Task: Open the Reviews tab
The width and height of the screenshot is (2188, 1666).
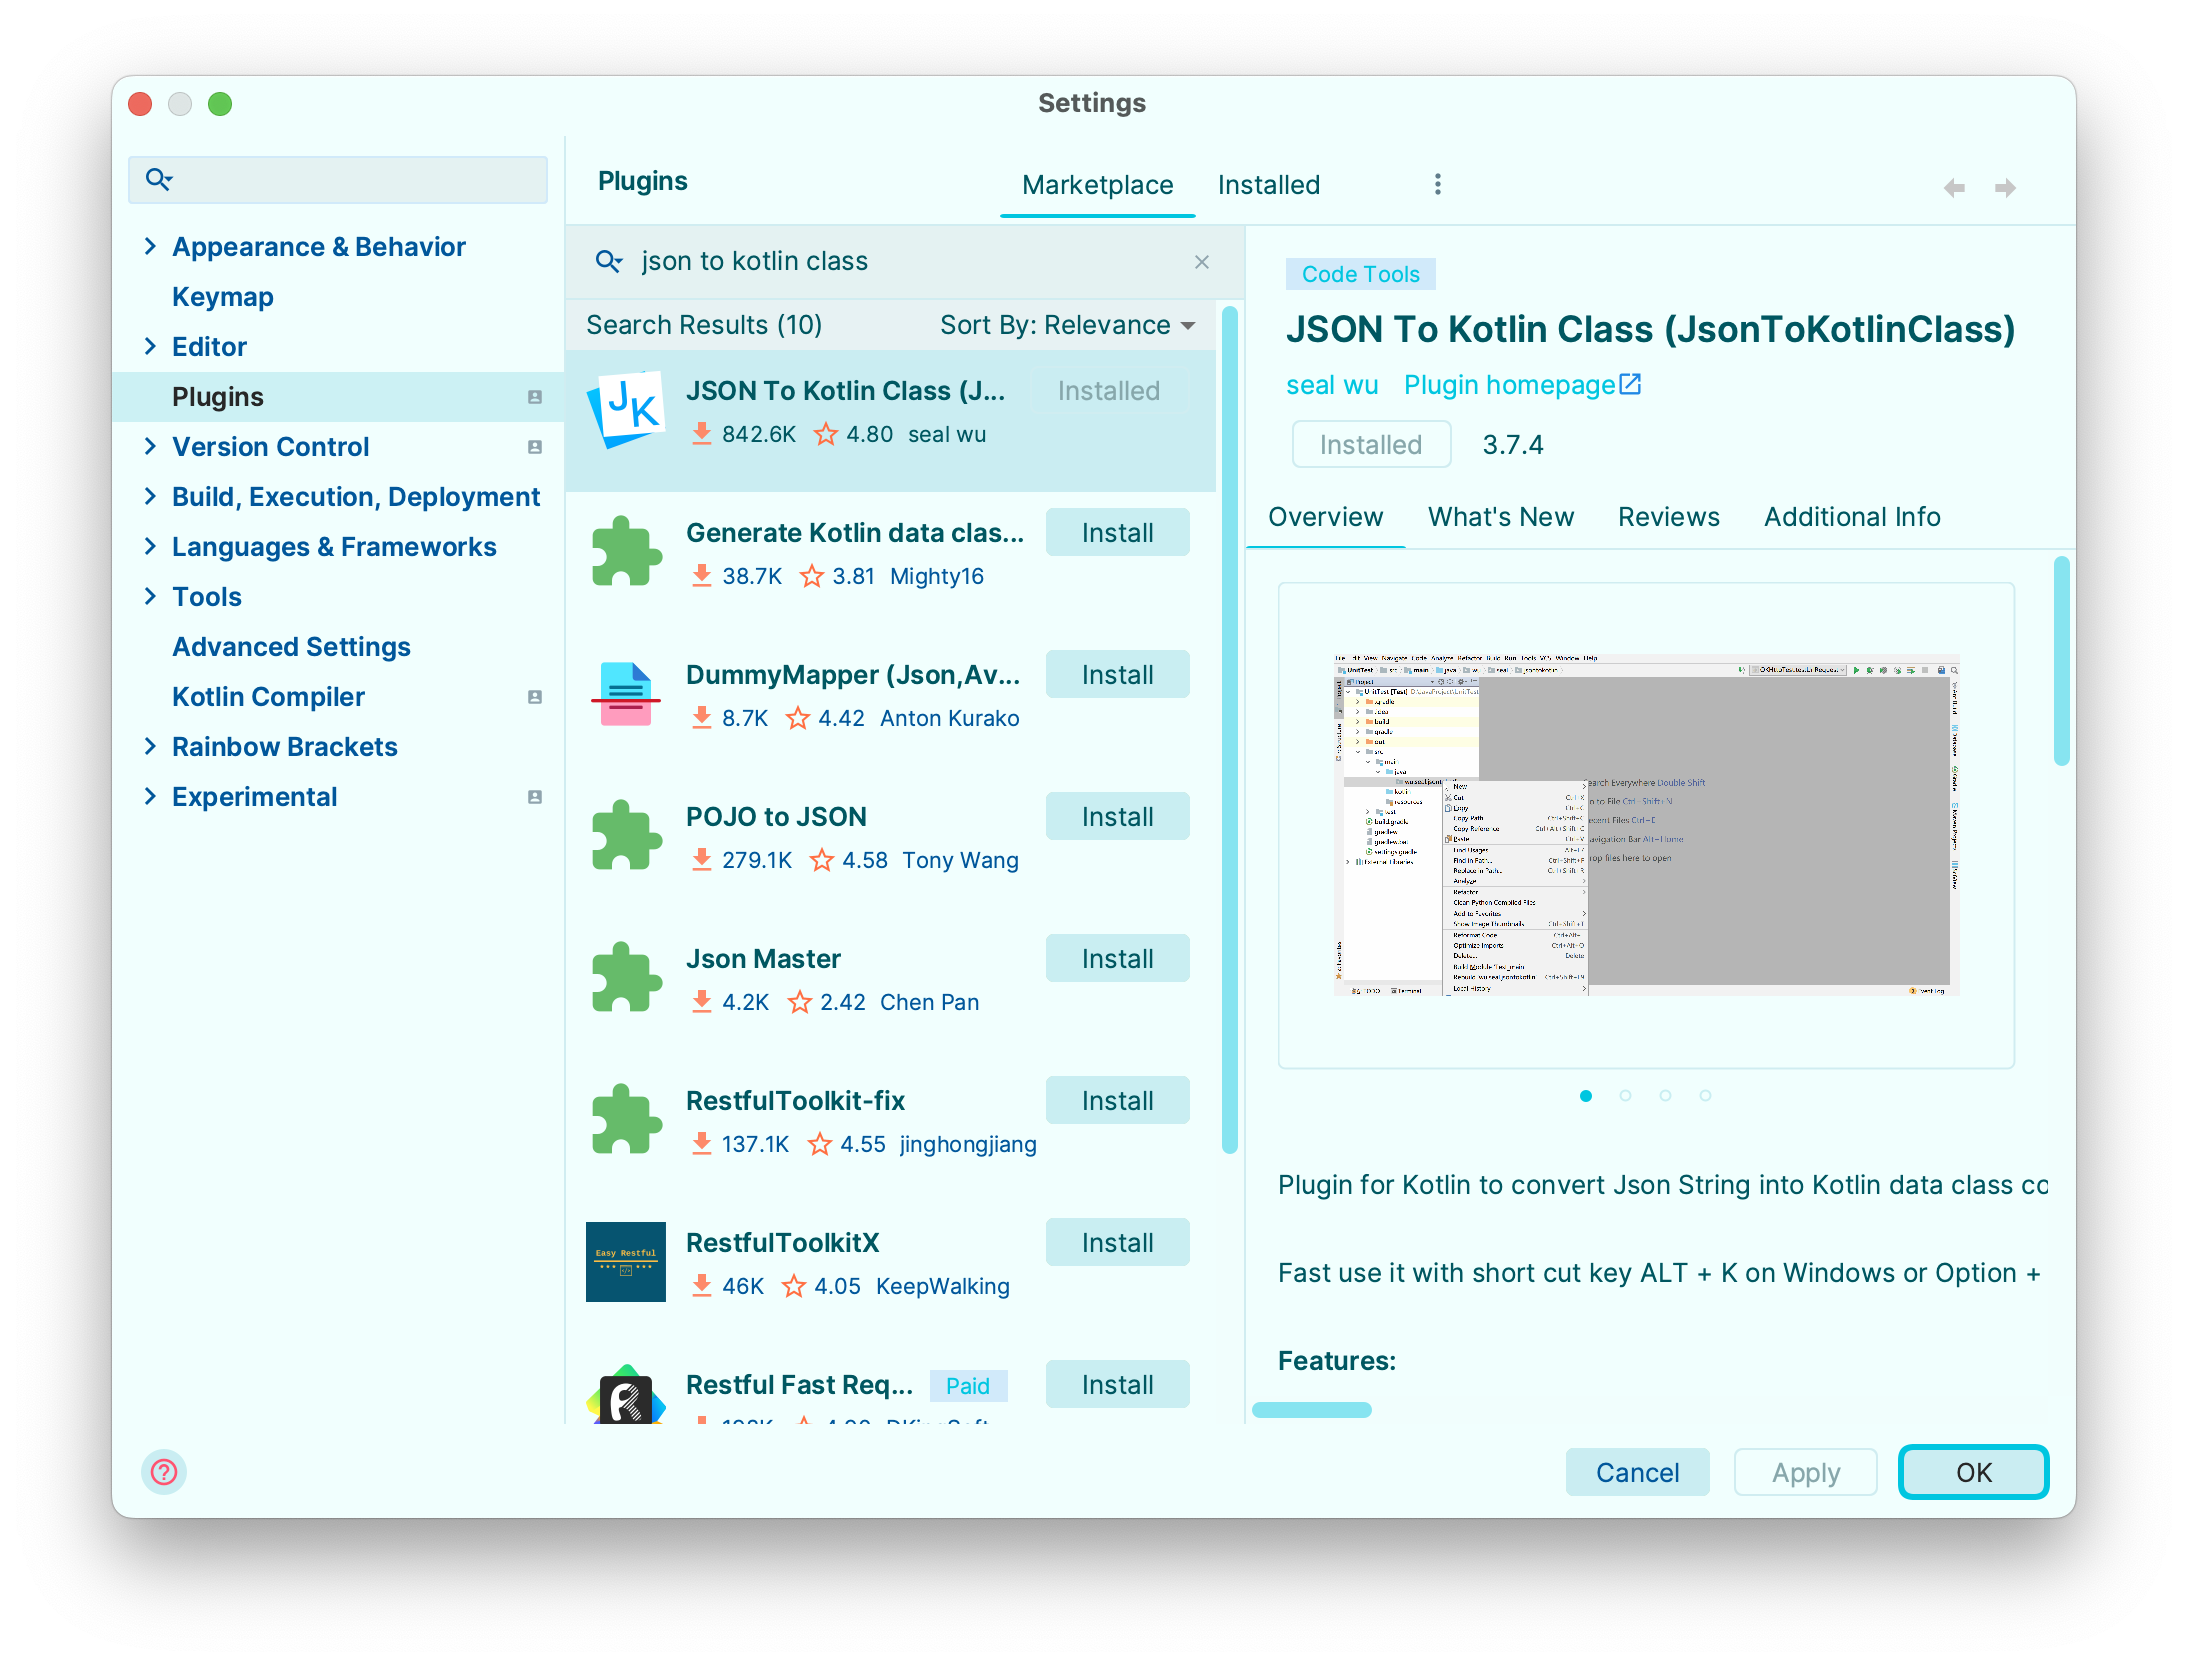Action: 1668,517
